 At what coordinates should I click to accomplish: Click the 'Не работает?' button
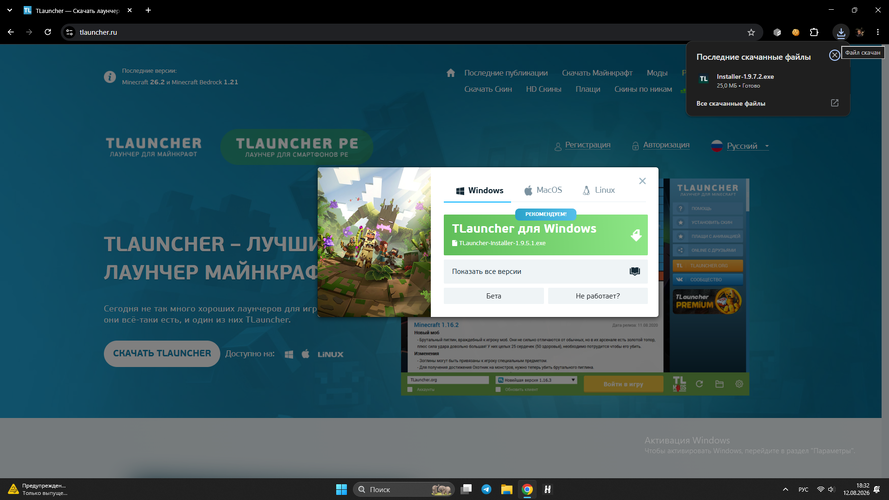click(598, 296)
